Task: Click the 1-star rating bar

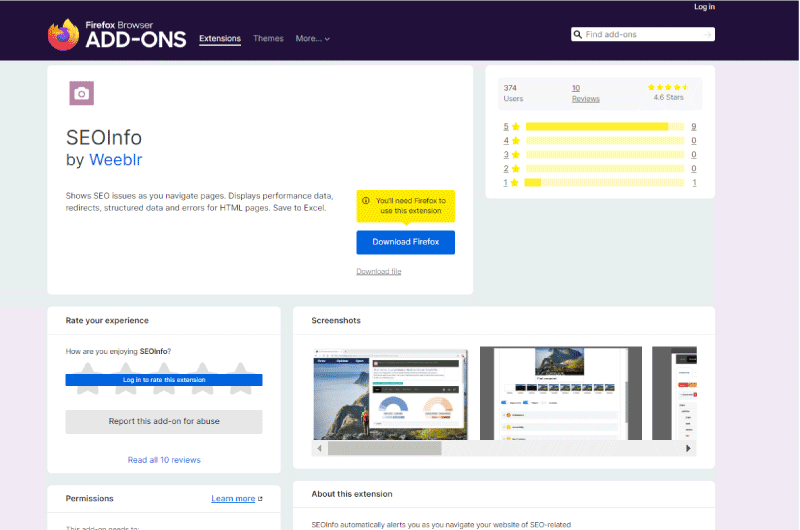Action: point(605,183)
